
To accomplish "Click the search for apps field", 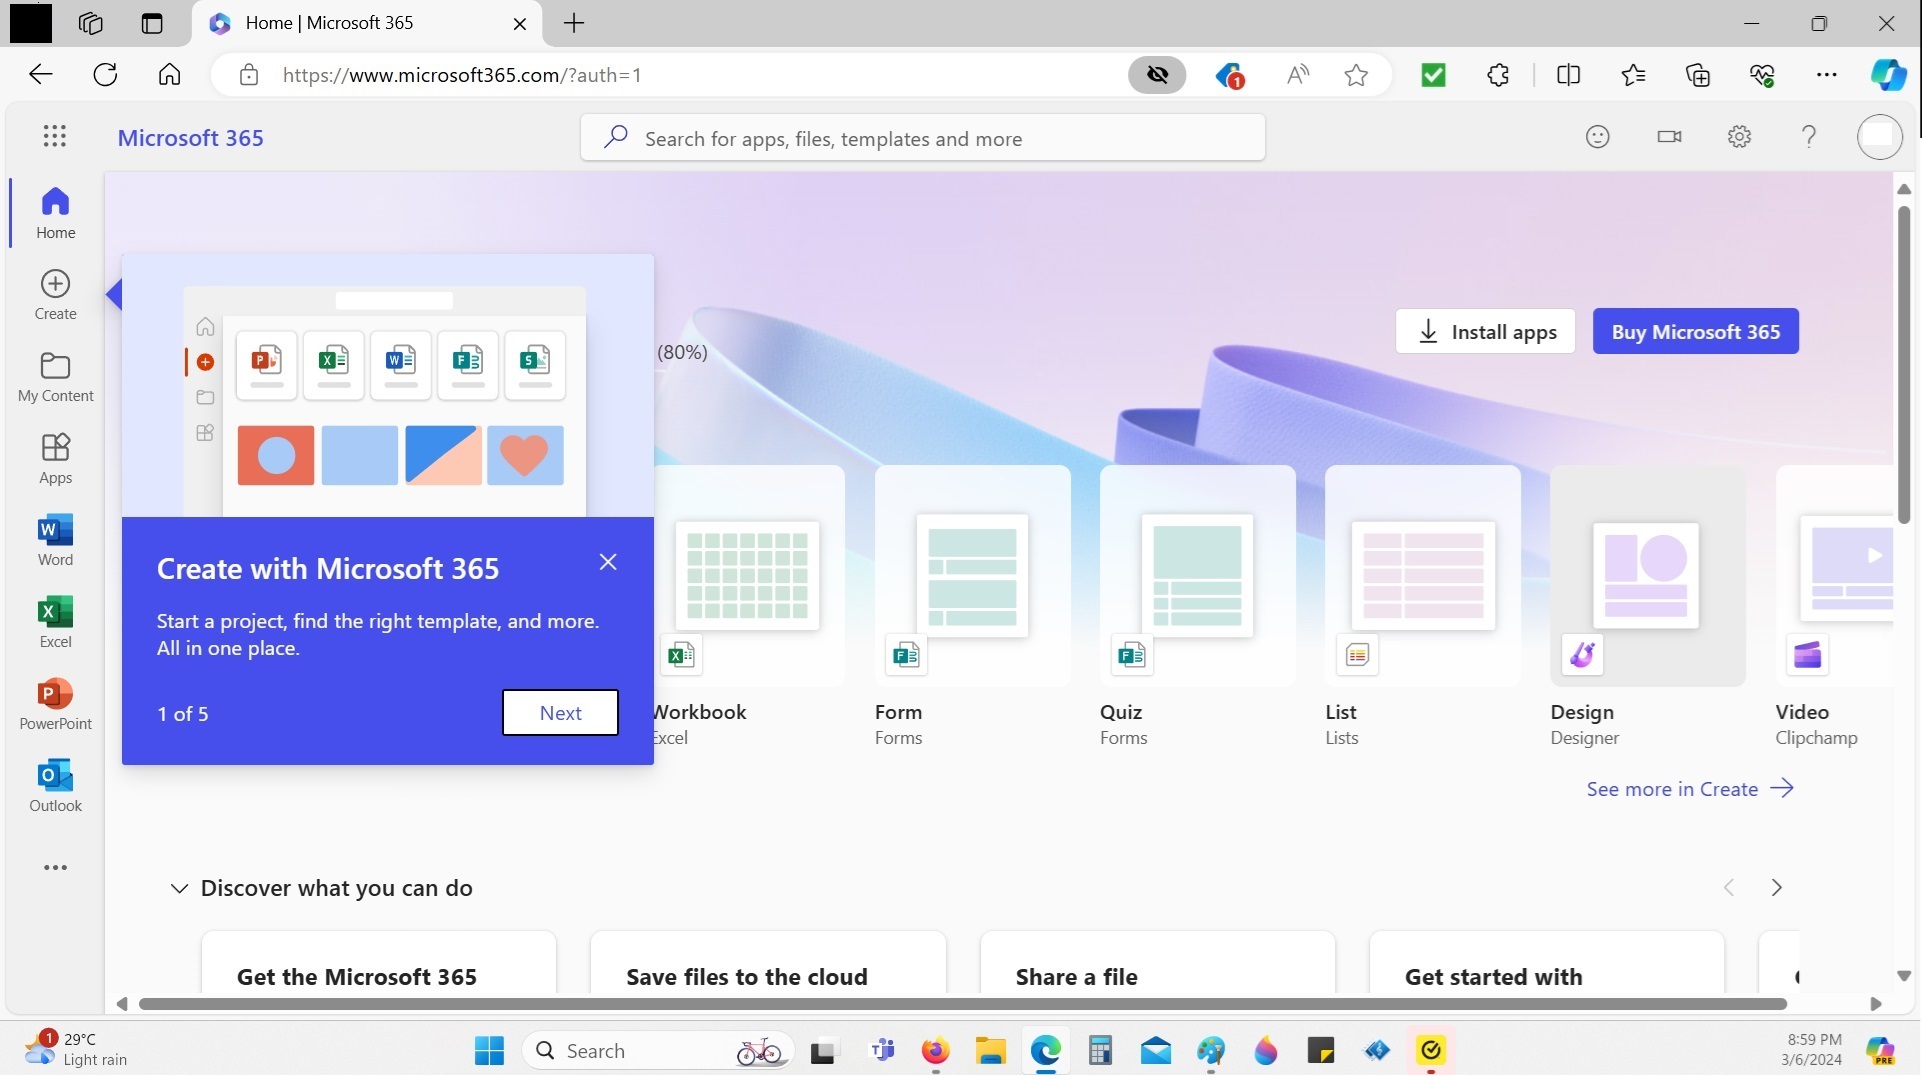I will tap(922, 138).
